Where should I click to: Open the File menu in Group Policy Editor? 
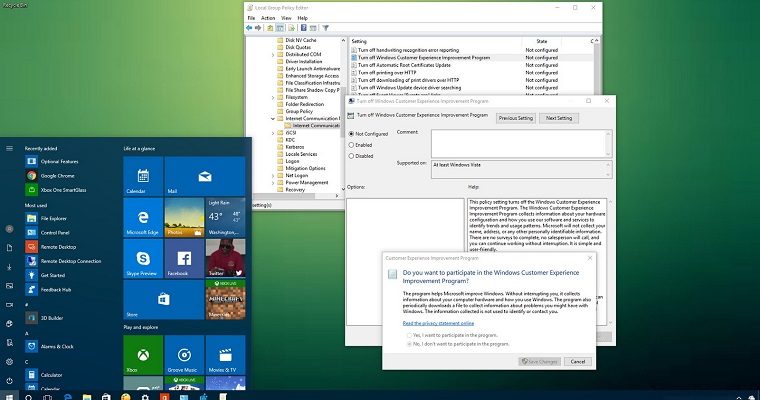click(x=251, y=18)
